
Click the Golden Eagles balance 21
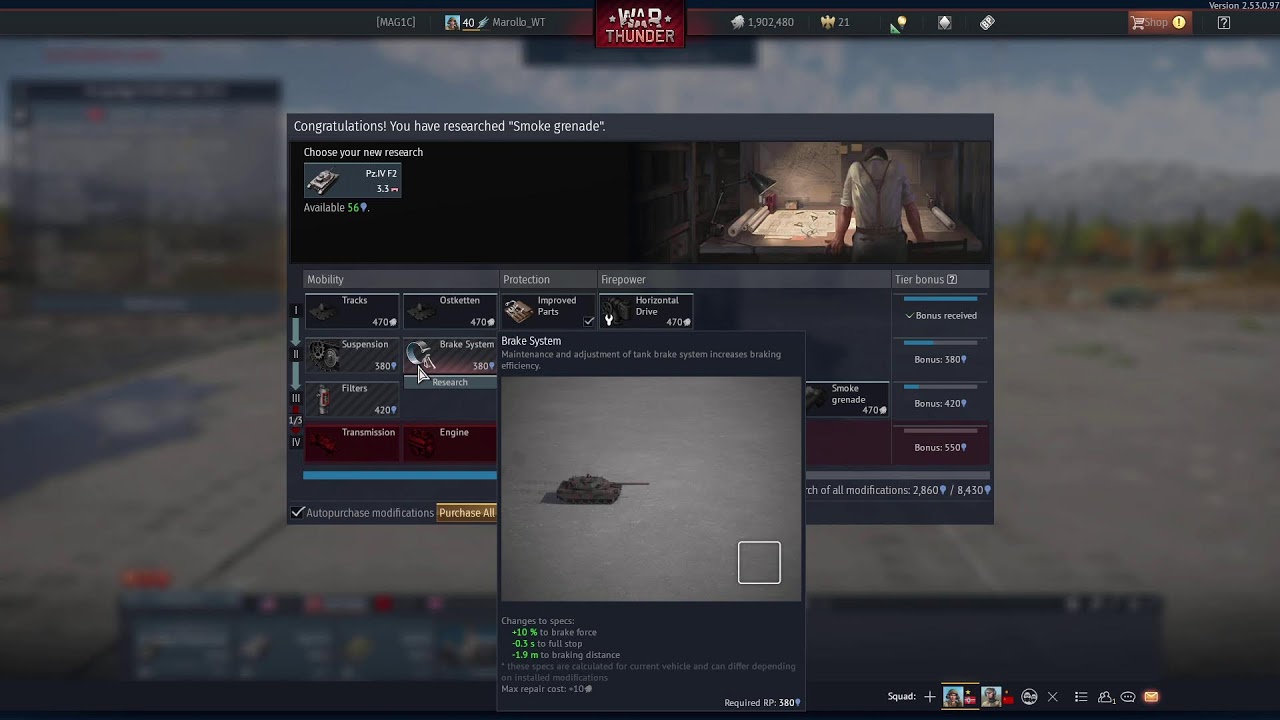click(835, 22)
